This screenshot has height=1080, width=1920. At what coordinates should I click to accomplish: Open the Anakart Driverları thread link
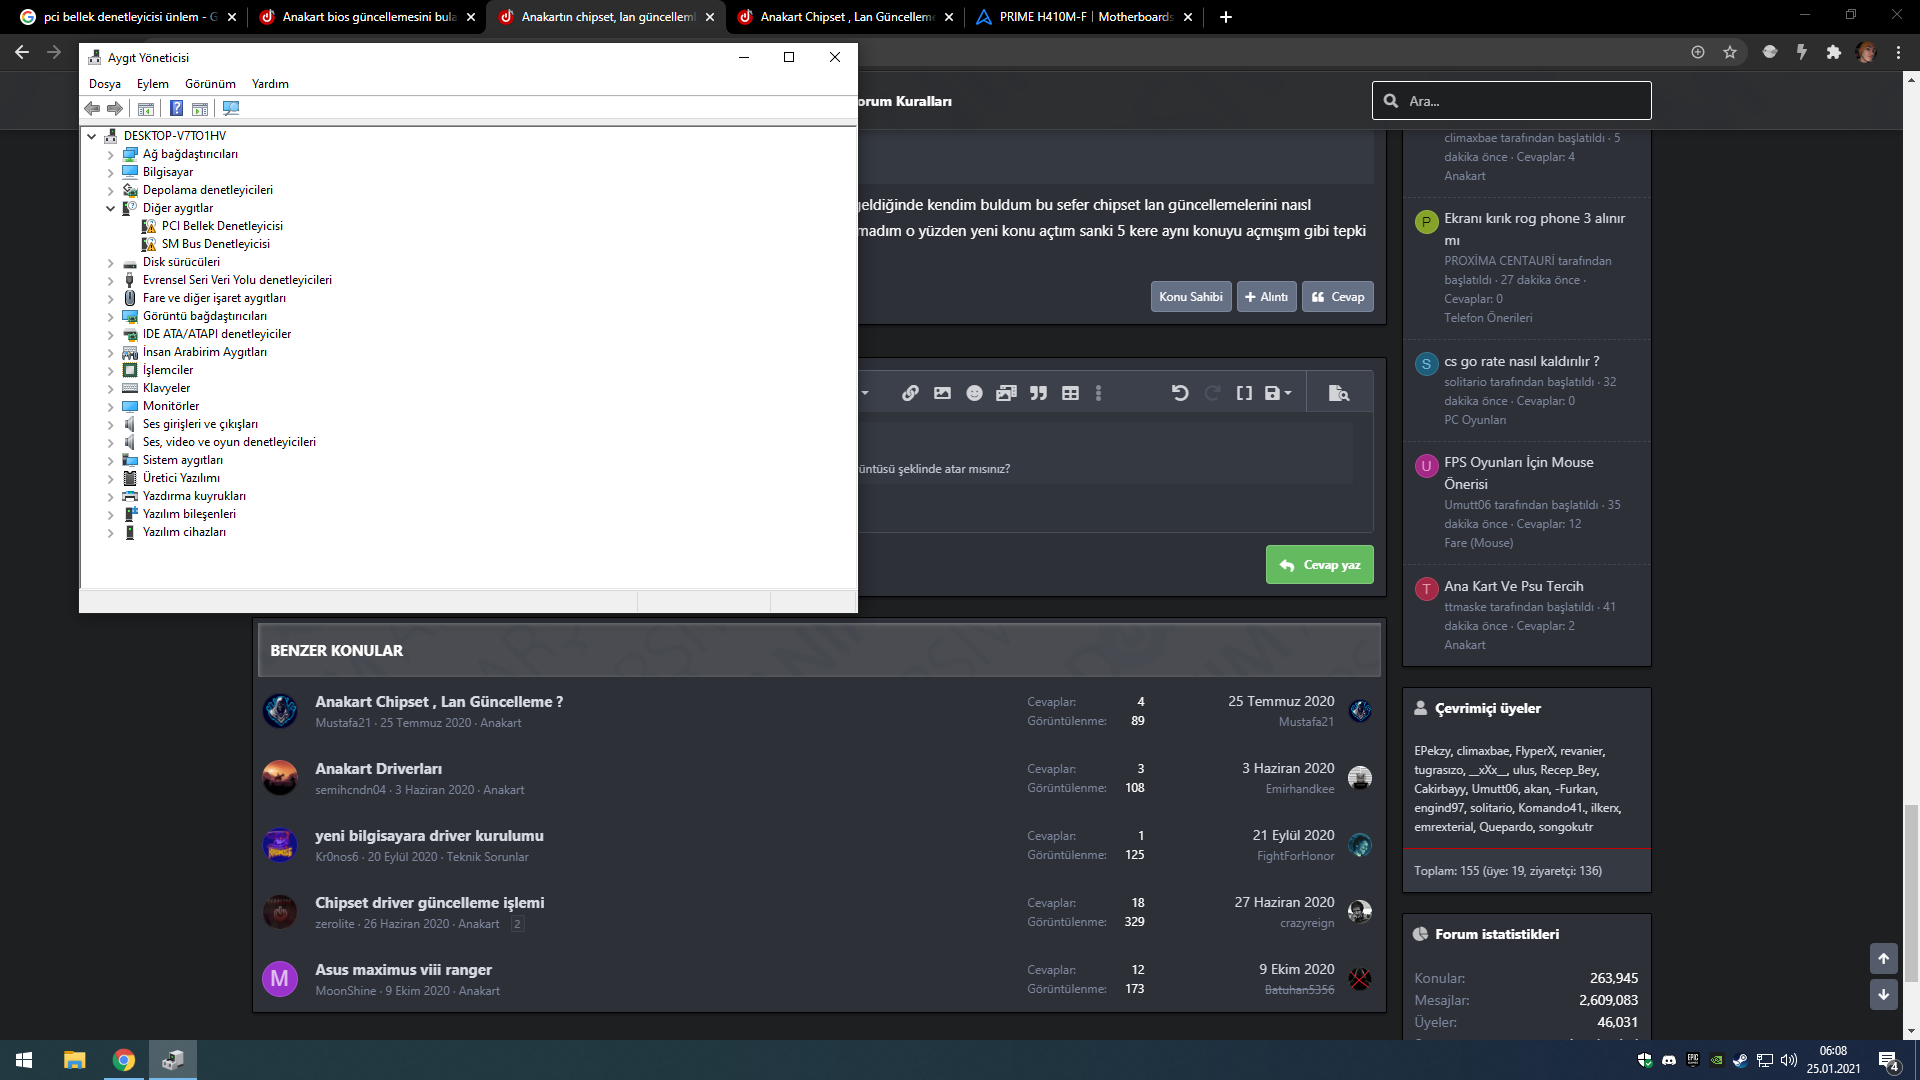[x=378, y=768]
